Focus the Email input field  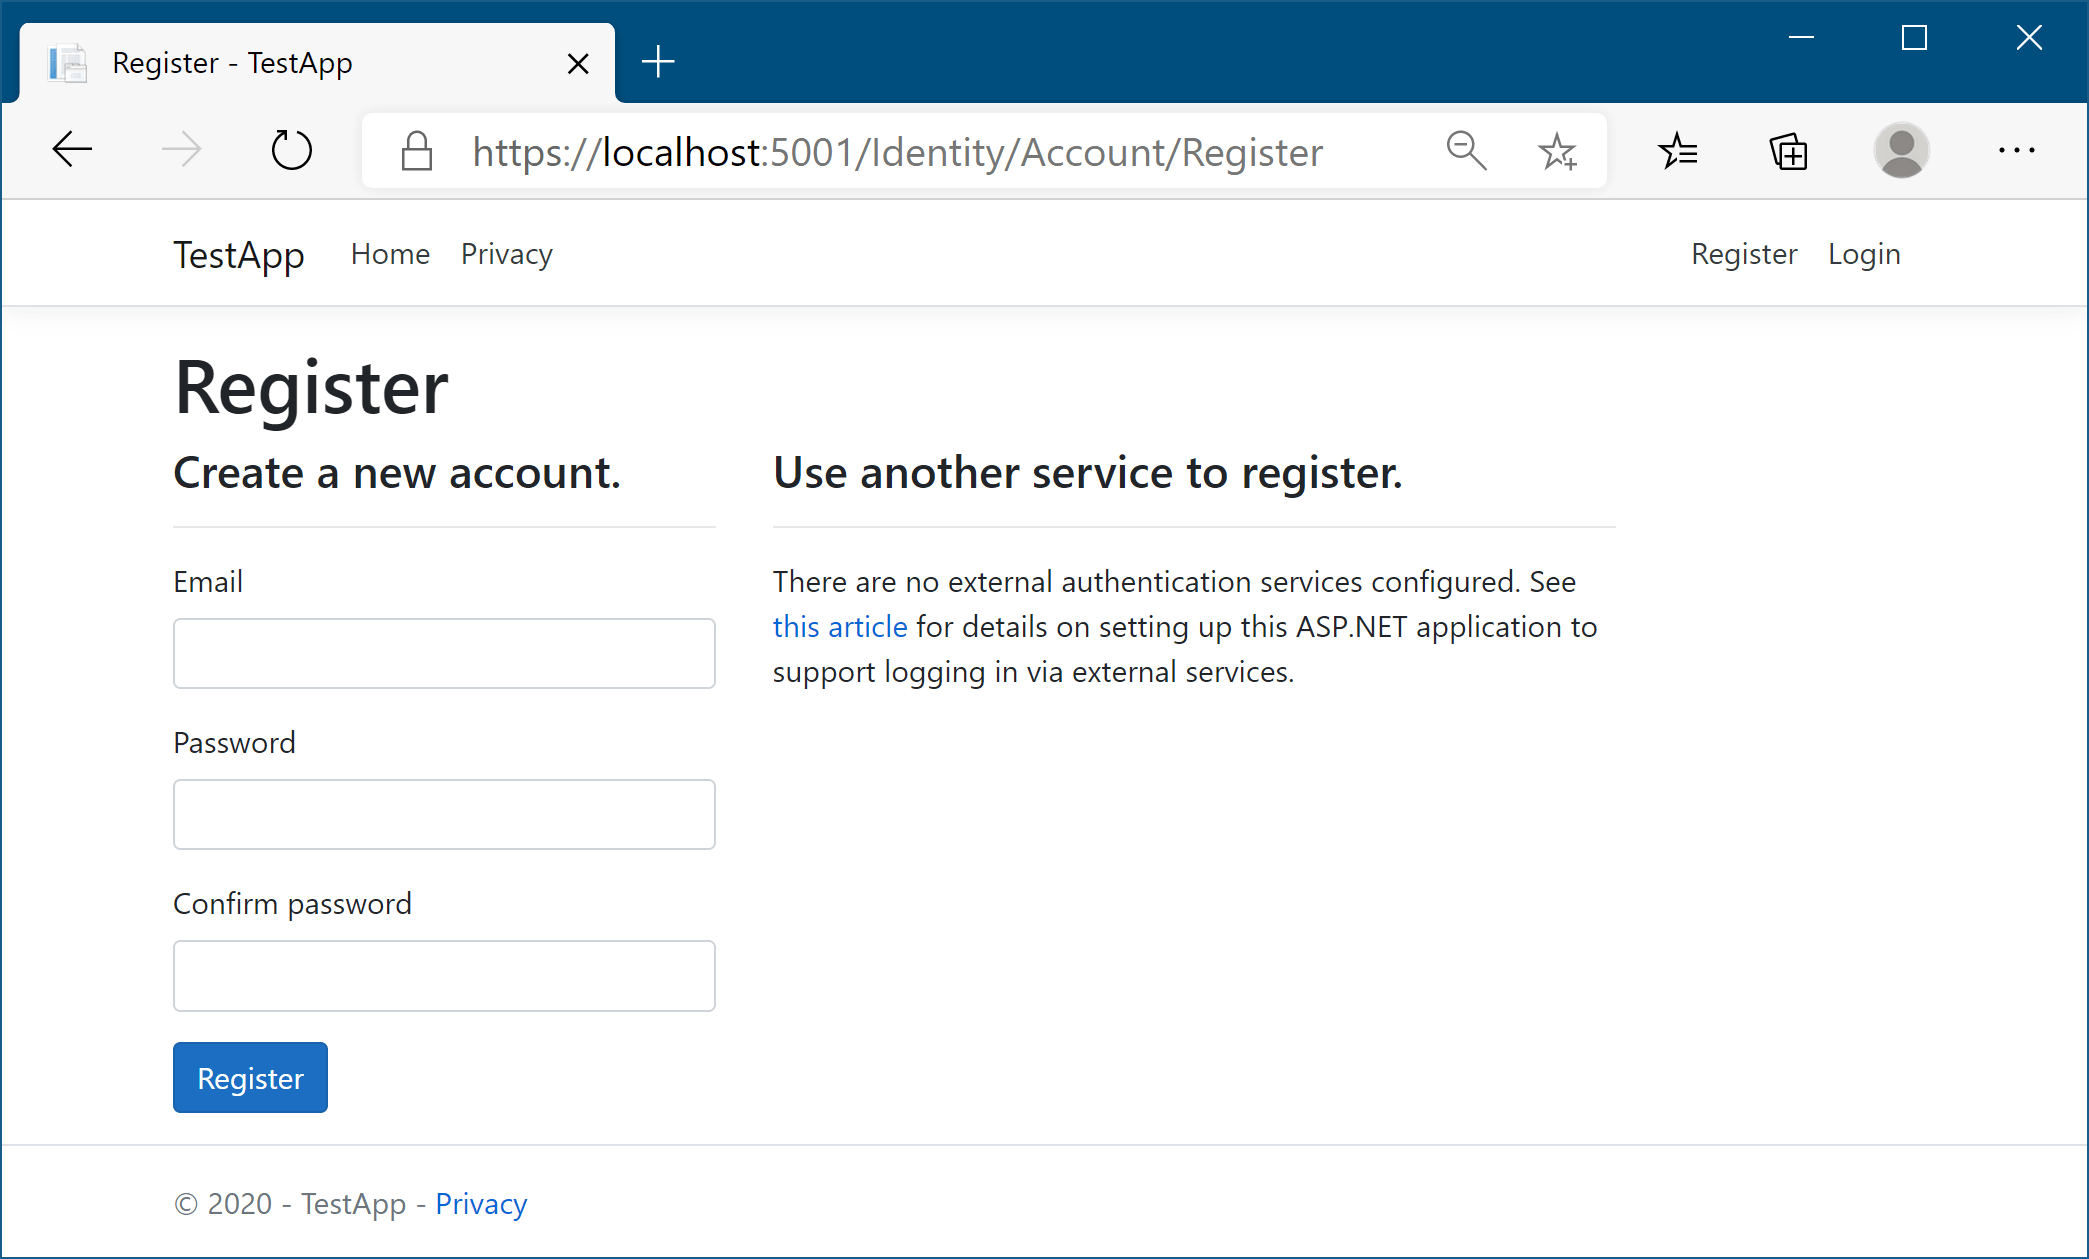[444, 653]
